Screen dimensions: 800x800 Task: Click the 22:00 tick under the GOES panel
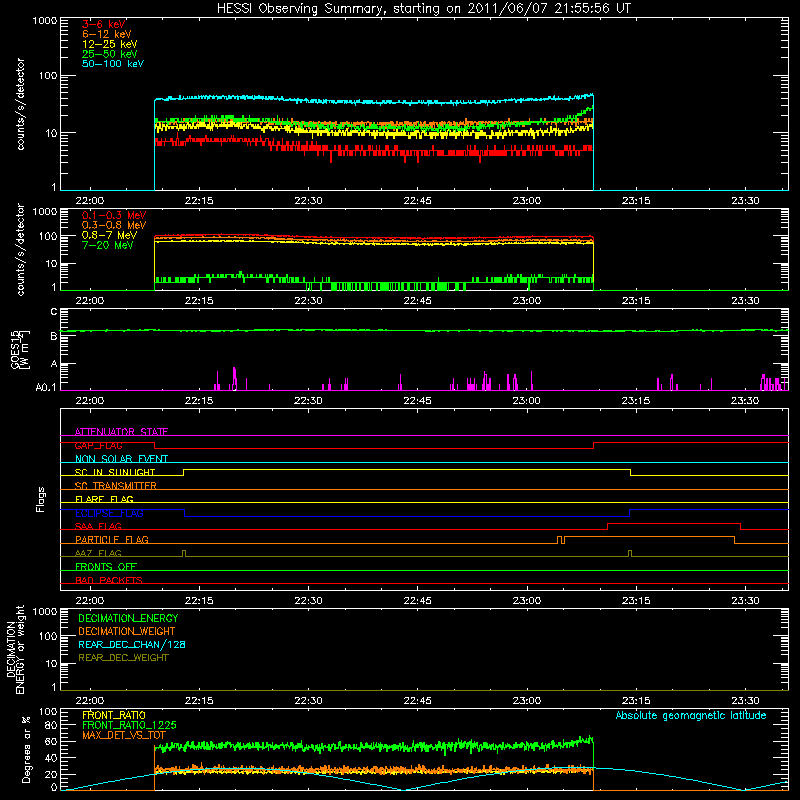click(90, 401)
